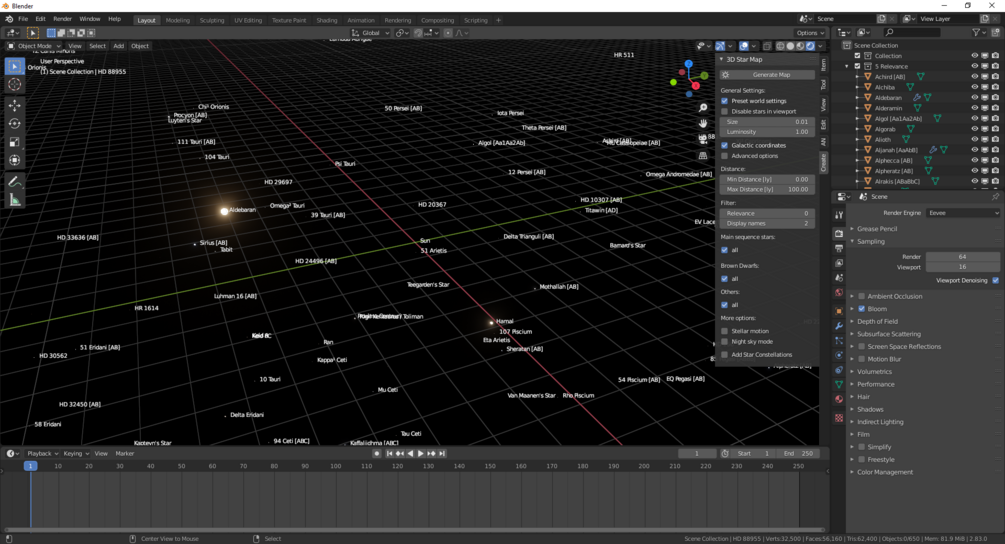Expand the Volumetrics panel

point(874,372)
